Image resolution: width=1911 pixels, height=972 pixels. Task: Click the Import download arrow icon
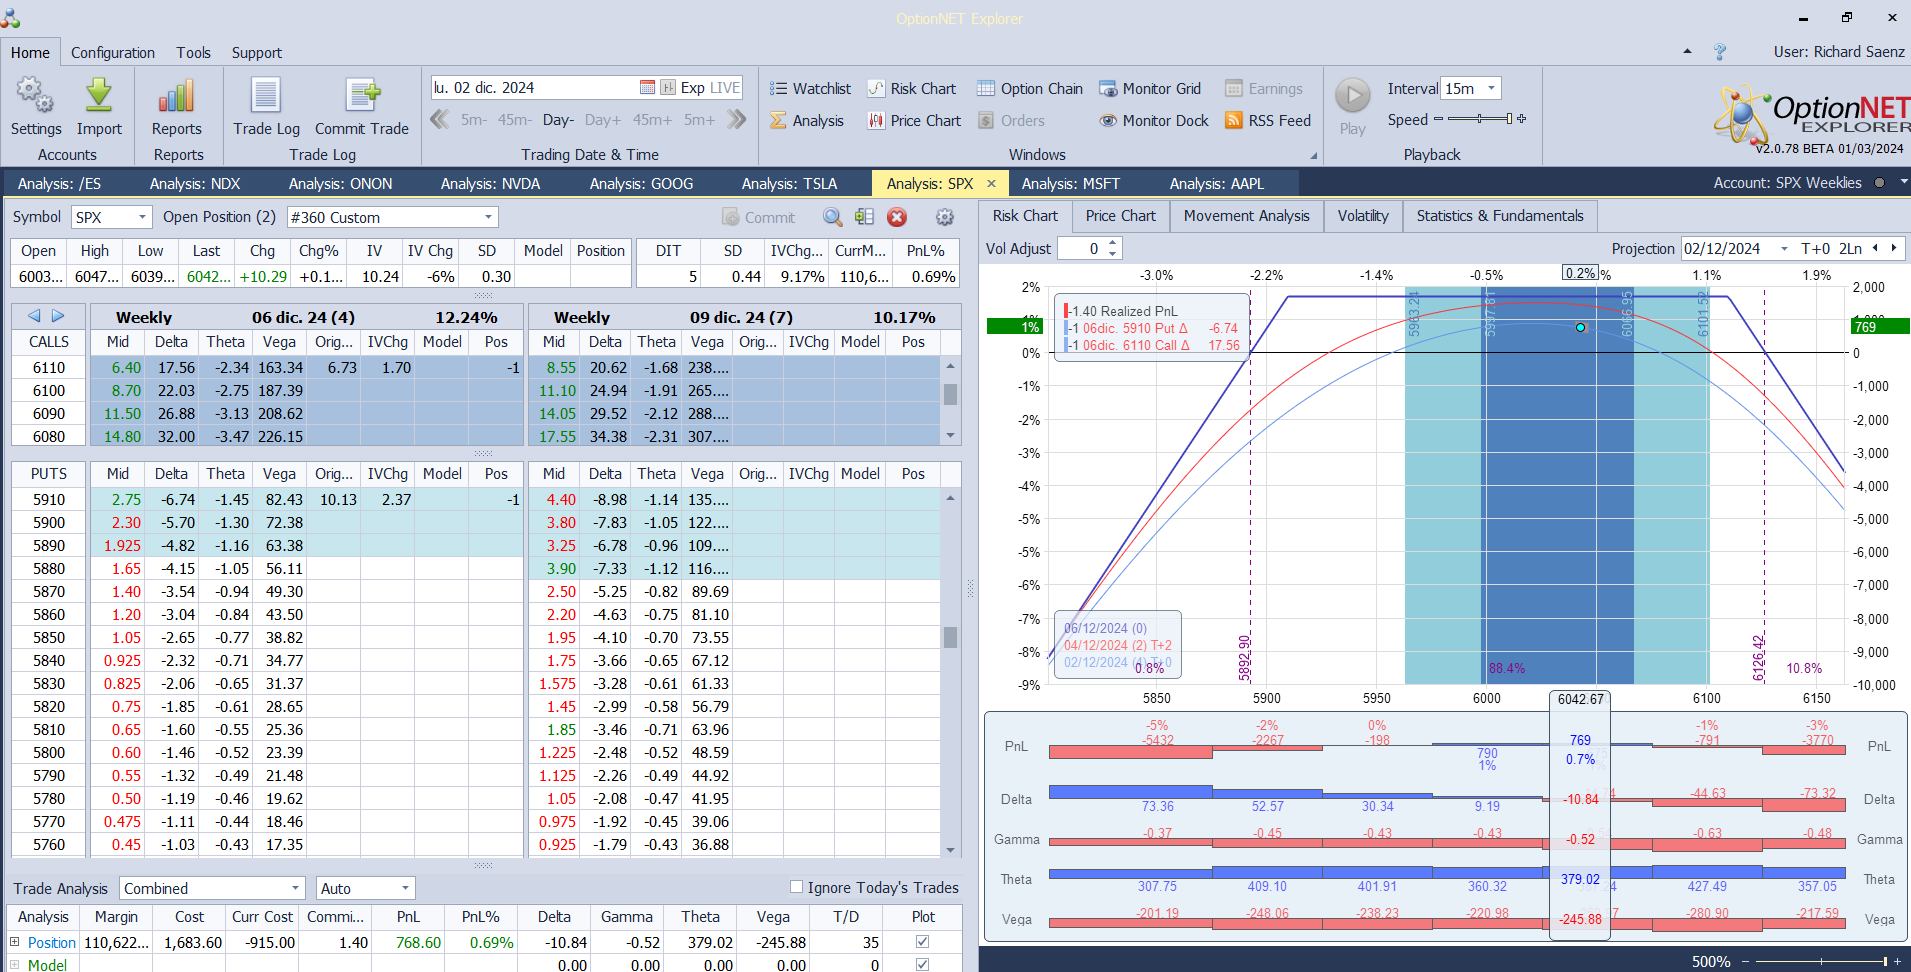(x=99, y=95)
